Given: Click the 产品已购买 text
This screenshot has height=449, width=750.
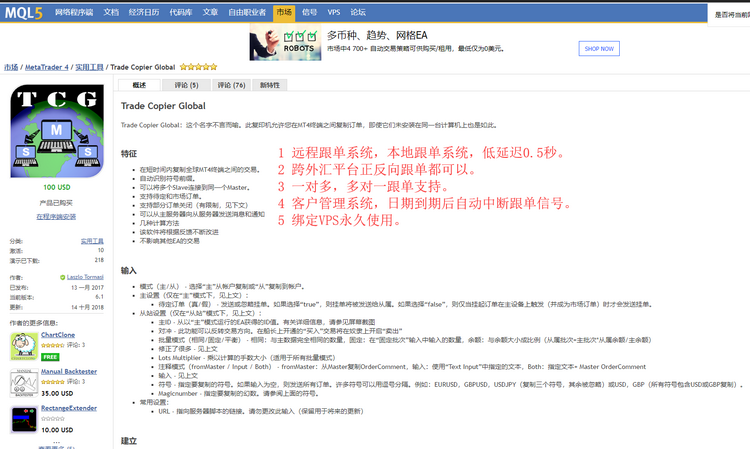Looking at the screenshot, I should (56, 203).
